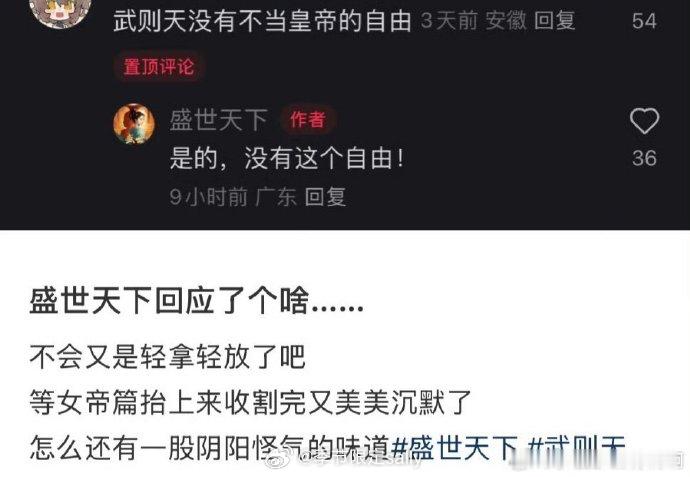Image resolution: width=690 pixels, height=477 pixels.
Task: Open the #盛世天下 hashtag
Action: (x=455, y=448)
